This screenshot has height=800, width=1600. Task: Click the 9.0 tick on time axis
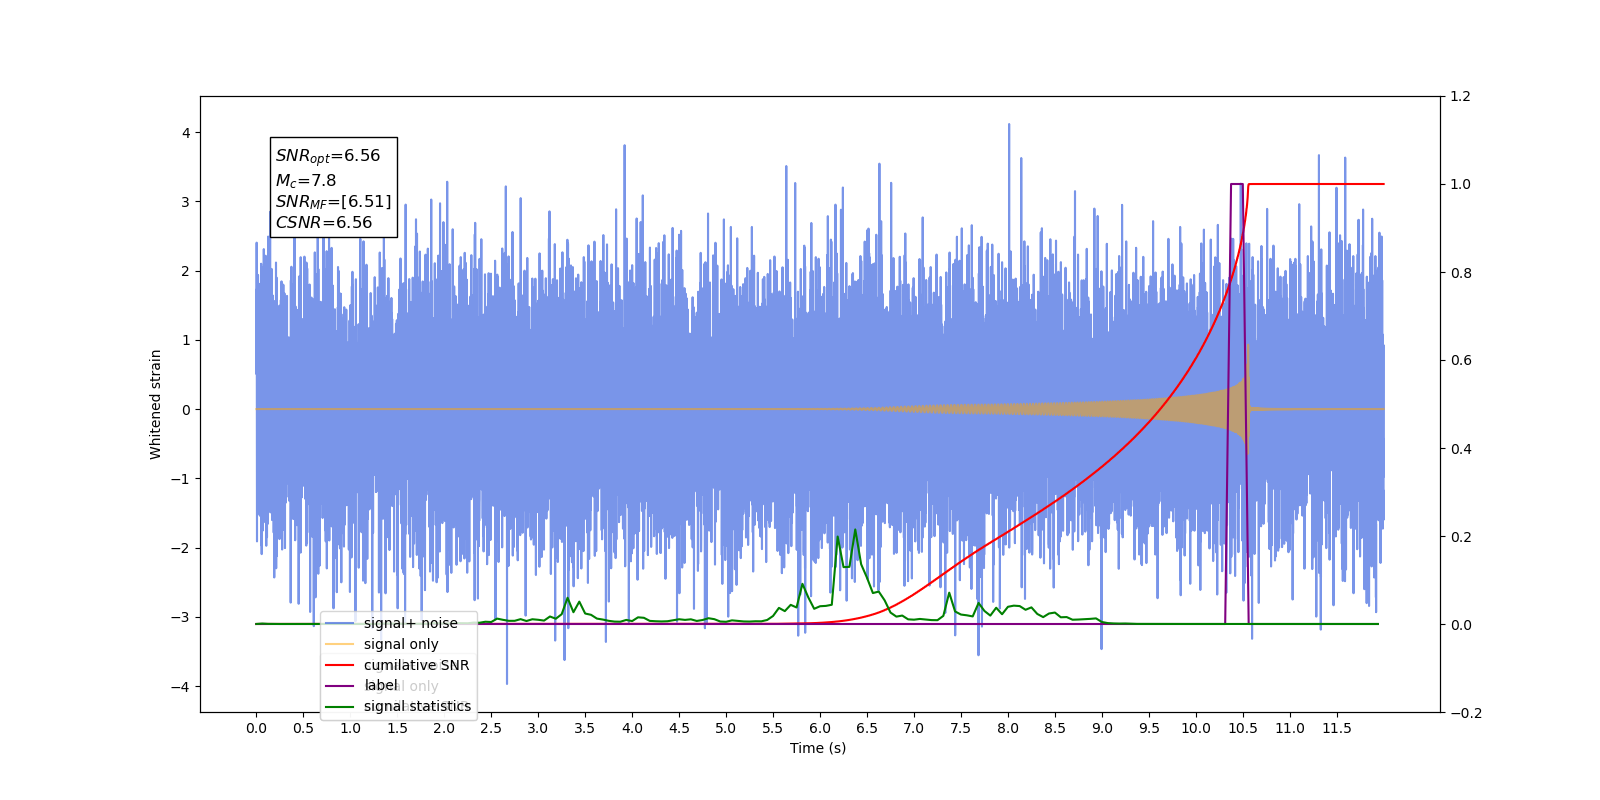1102,728
